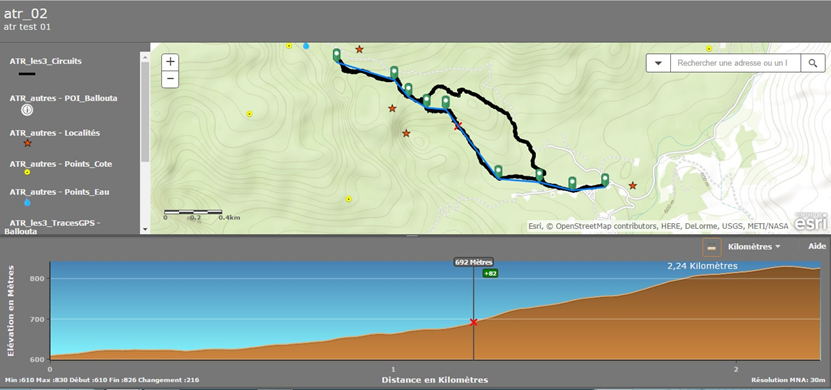Toggle the measure ruler tool button
The height and width of the screenshot is (390, 831).
coord(712,247)
